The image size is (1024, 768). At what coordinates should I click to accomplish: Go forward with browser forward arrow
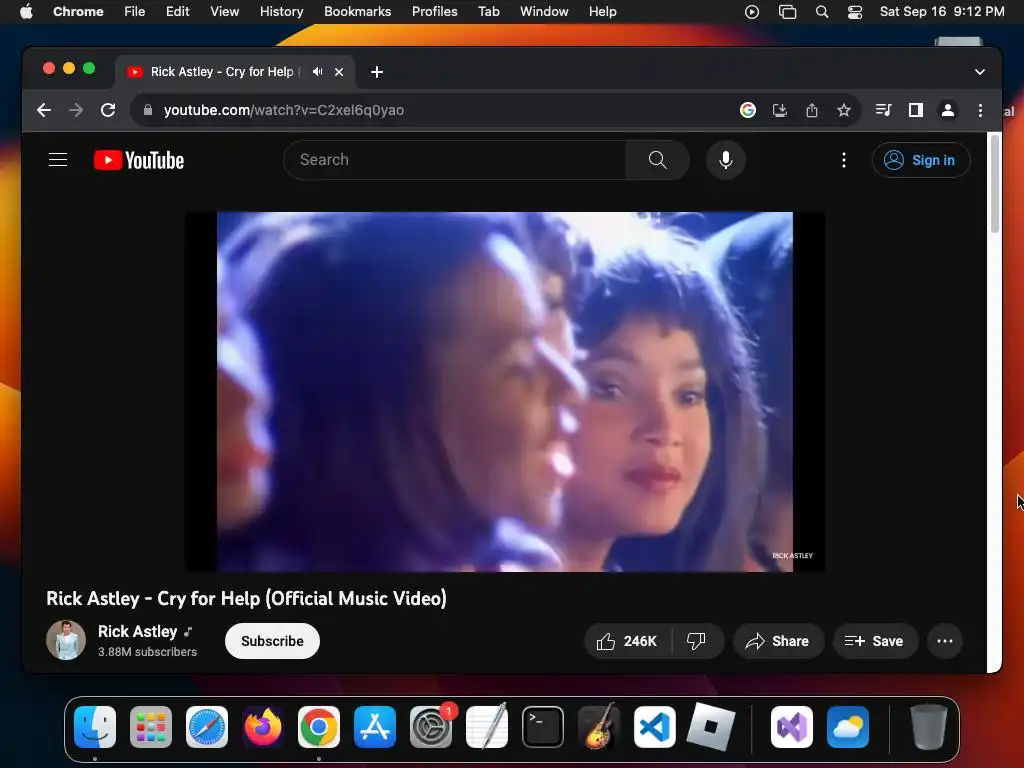(76, 110)
